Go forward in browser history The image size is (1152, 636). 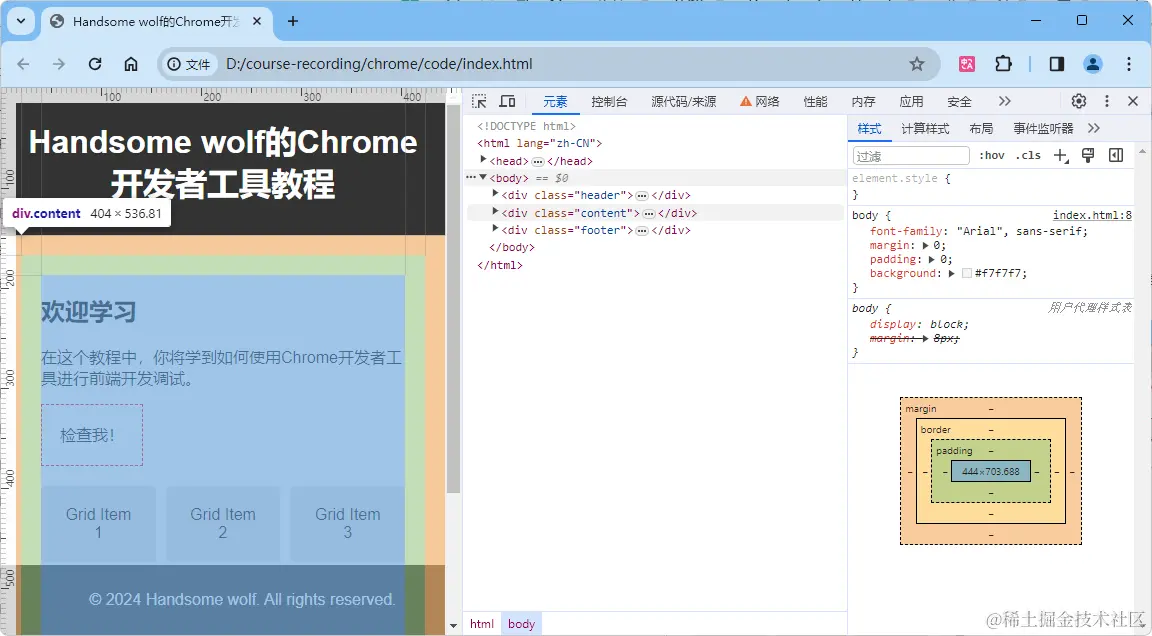[x=59, y=64]
